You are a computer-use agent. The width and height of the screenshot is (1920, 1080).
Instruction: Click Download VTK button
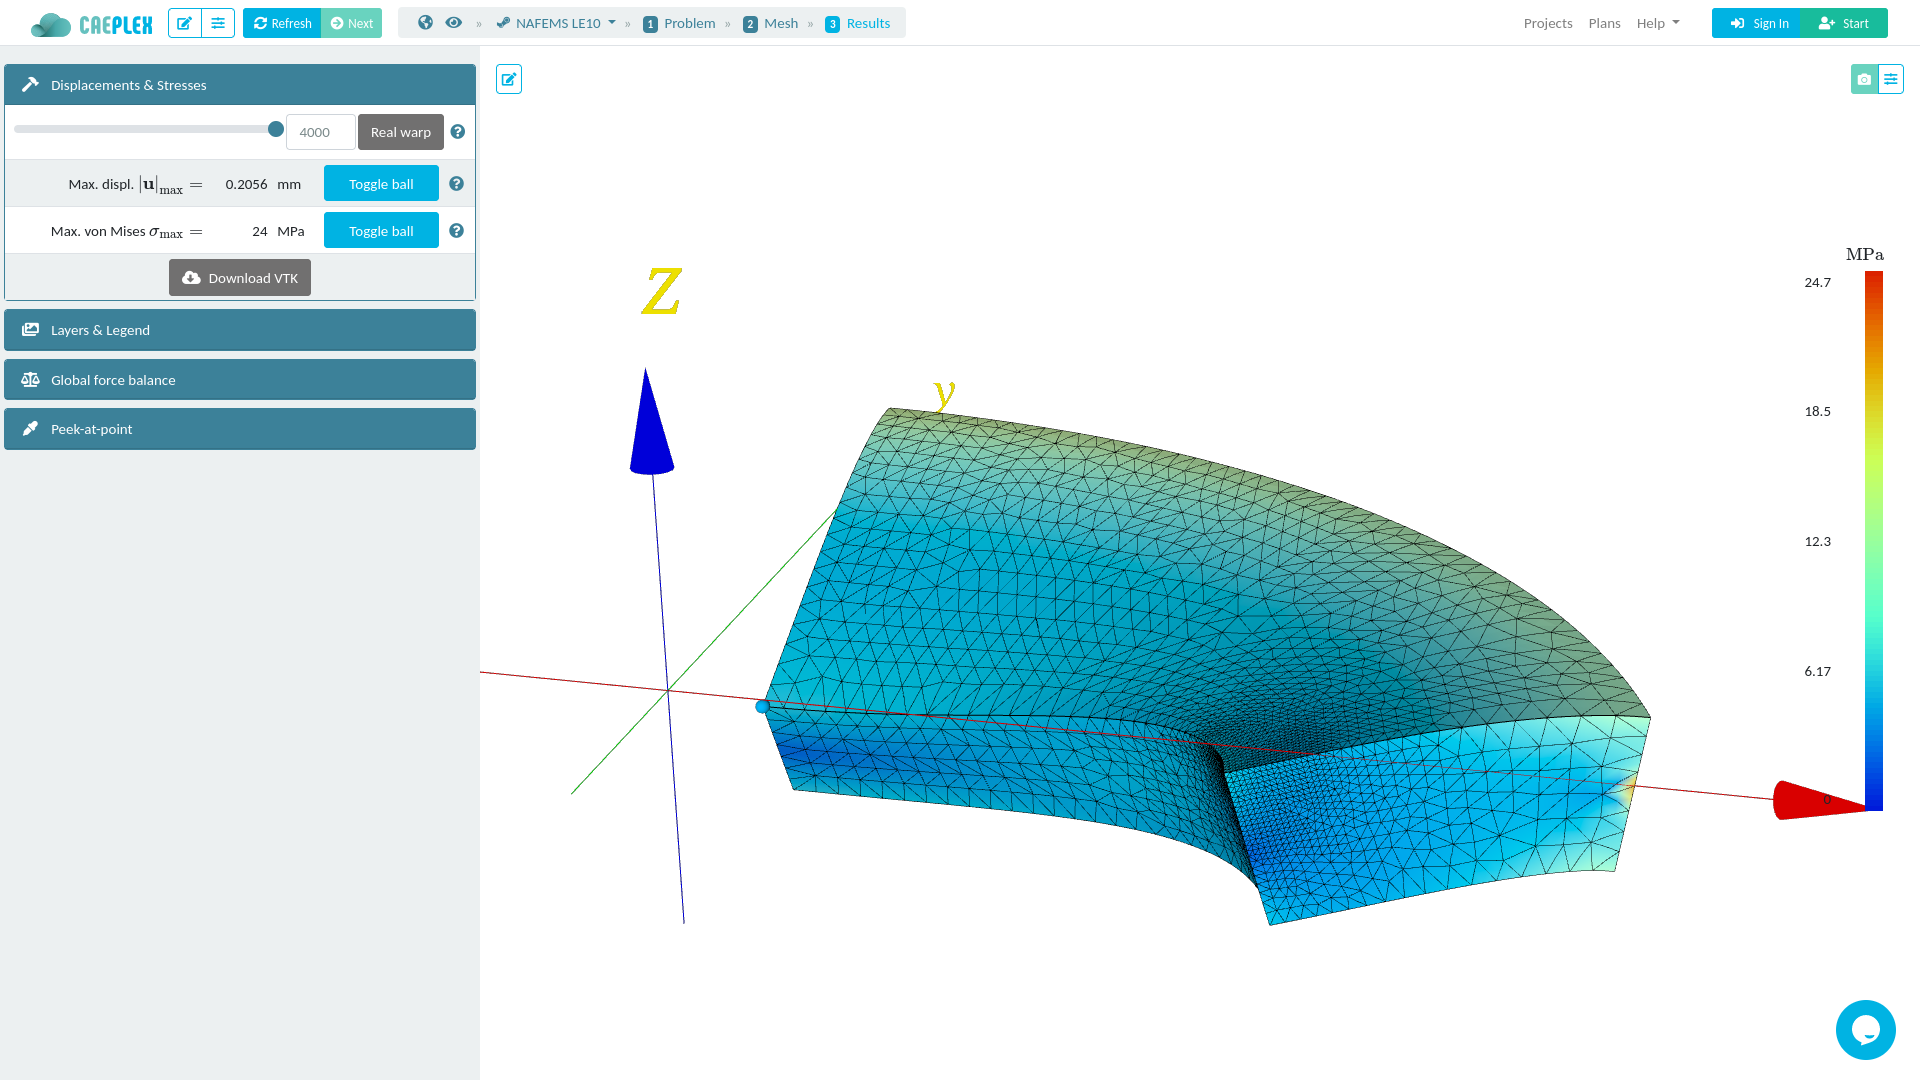coord(239,276)
